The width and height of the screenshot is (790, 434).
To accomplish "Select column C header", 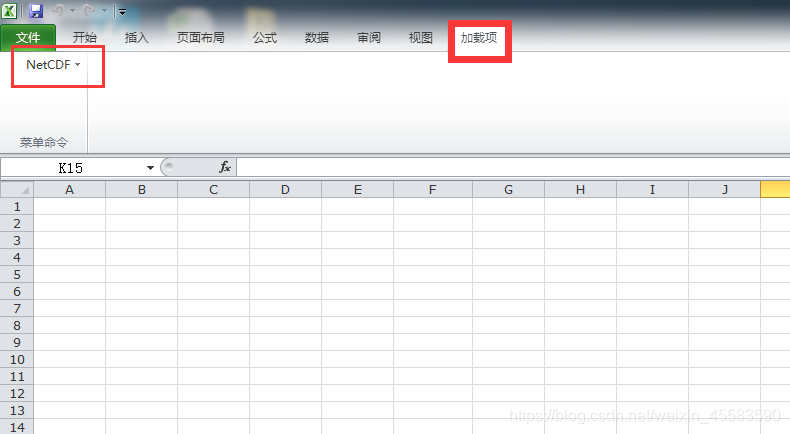I will [x=214, y=190].
